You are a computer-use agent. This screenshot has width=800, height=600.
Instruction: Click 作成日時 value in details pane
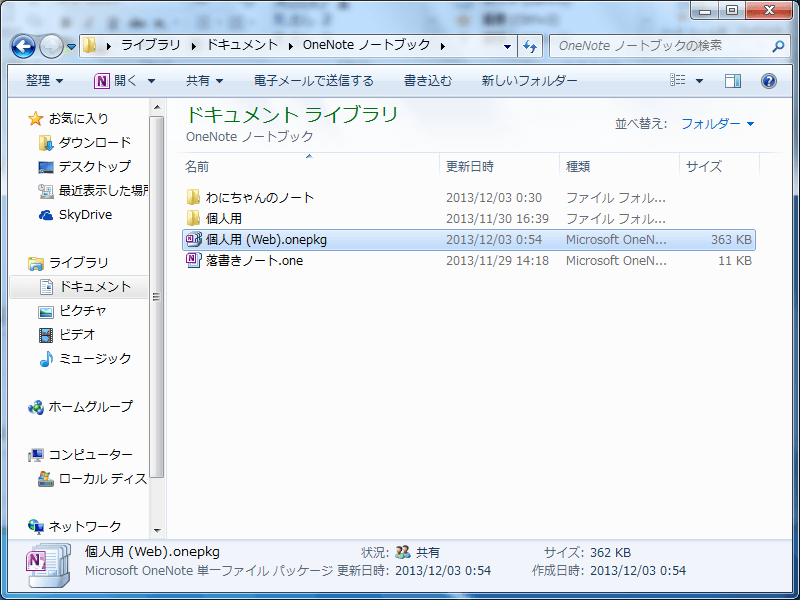[638, 570]
